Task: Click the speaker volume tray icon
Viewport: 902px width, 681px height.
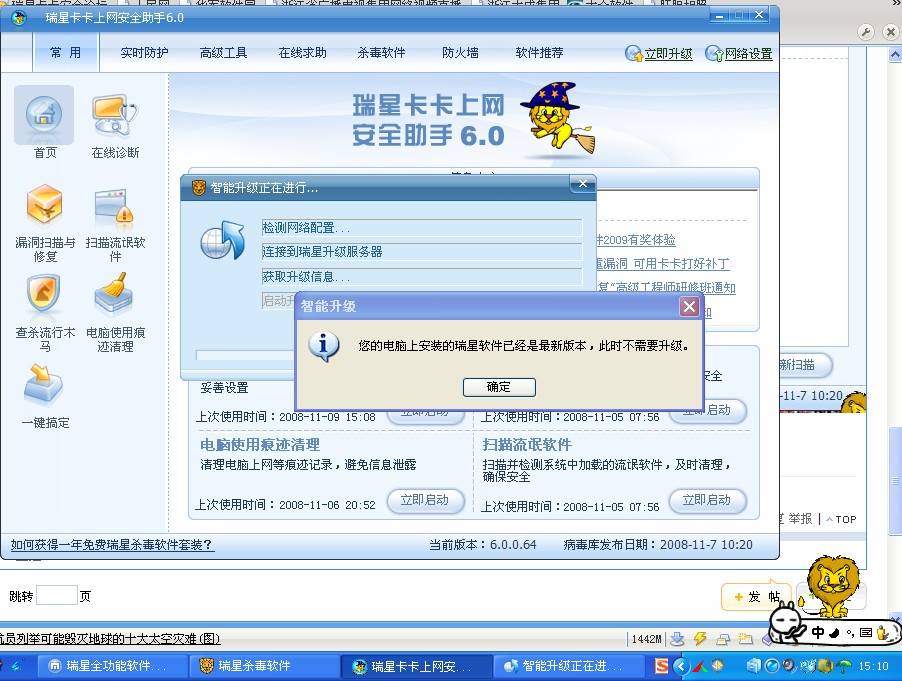Action: coord(790,666)
